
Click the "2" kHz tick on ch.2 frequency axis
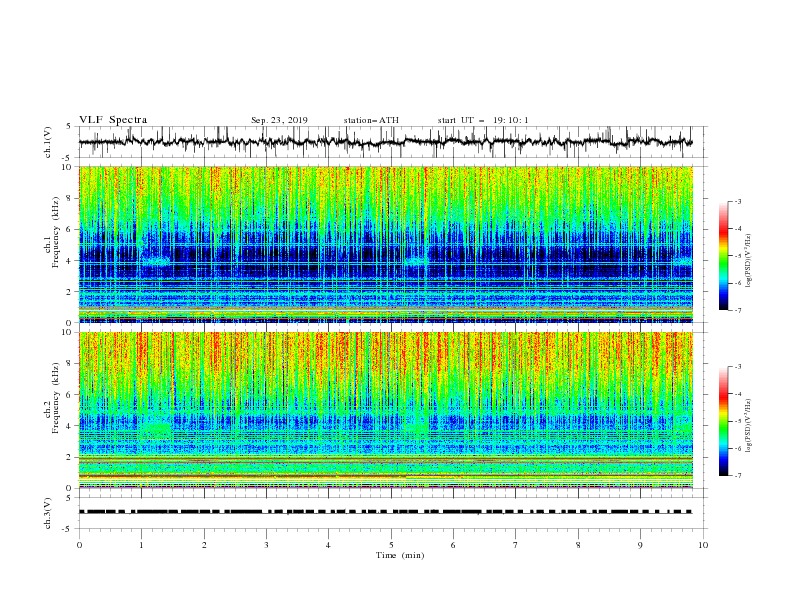(70, 457)
